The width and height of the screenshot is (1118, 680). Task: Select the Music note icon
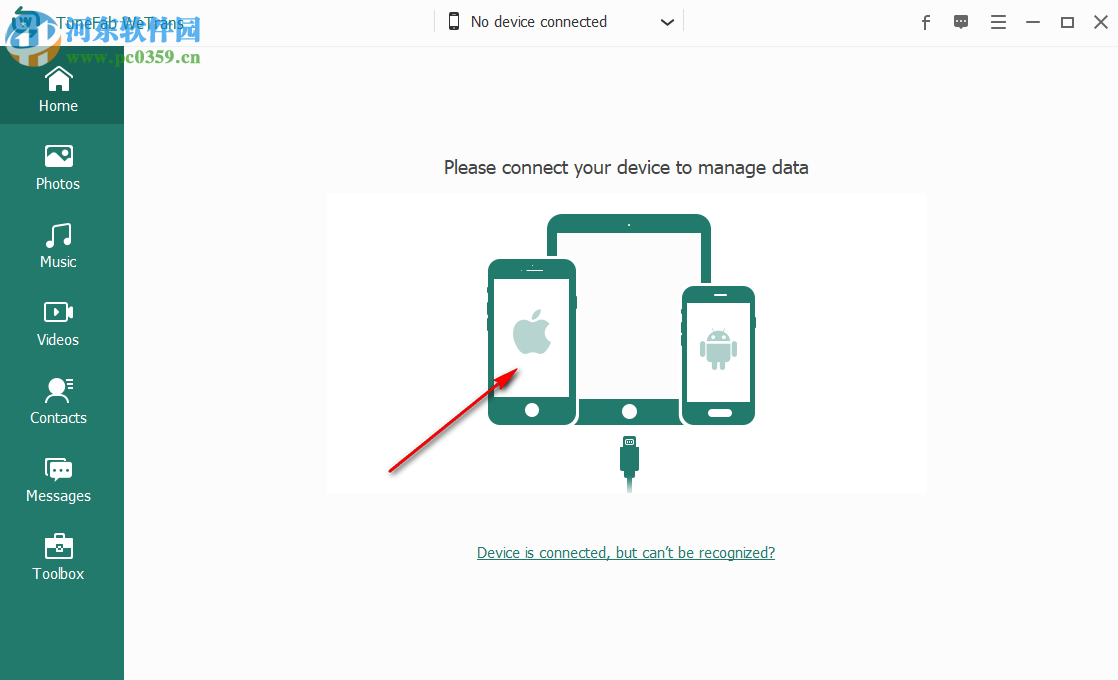coord(58,235)
